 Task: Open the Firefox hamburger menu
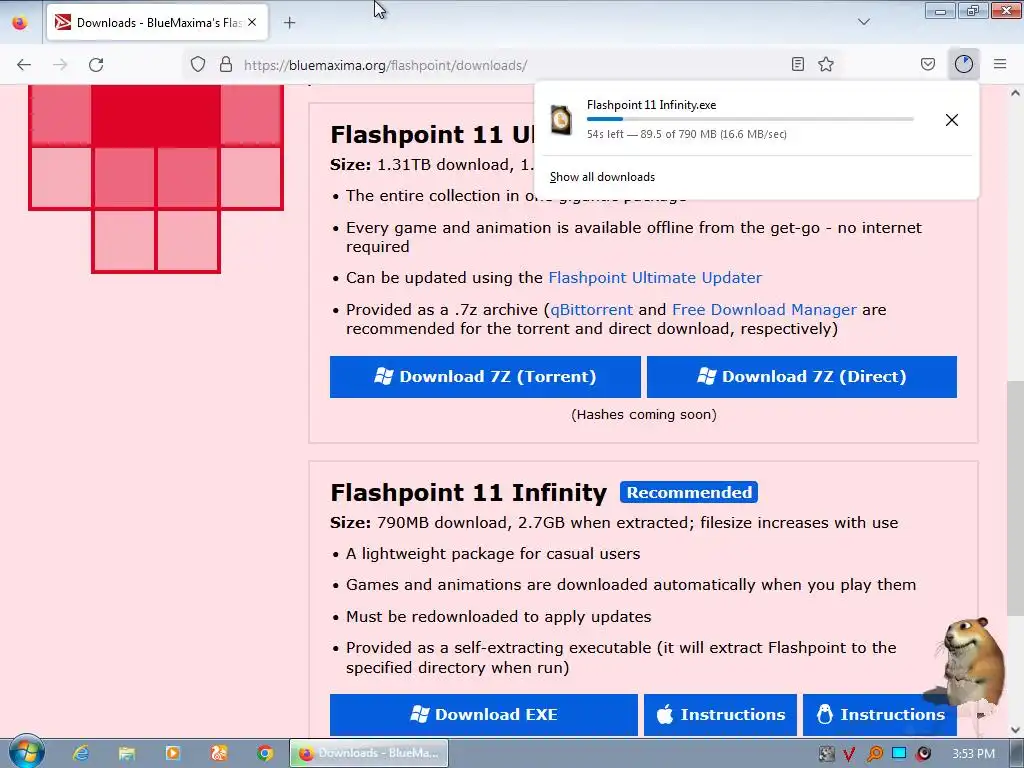pos(1000,64)
